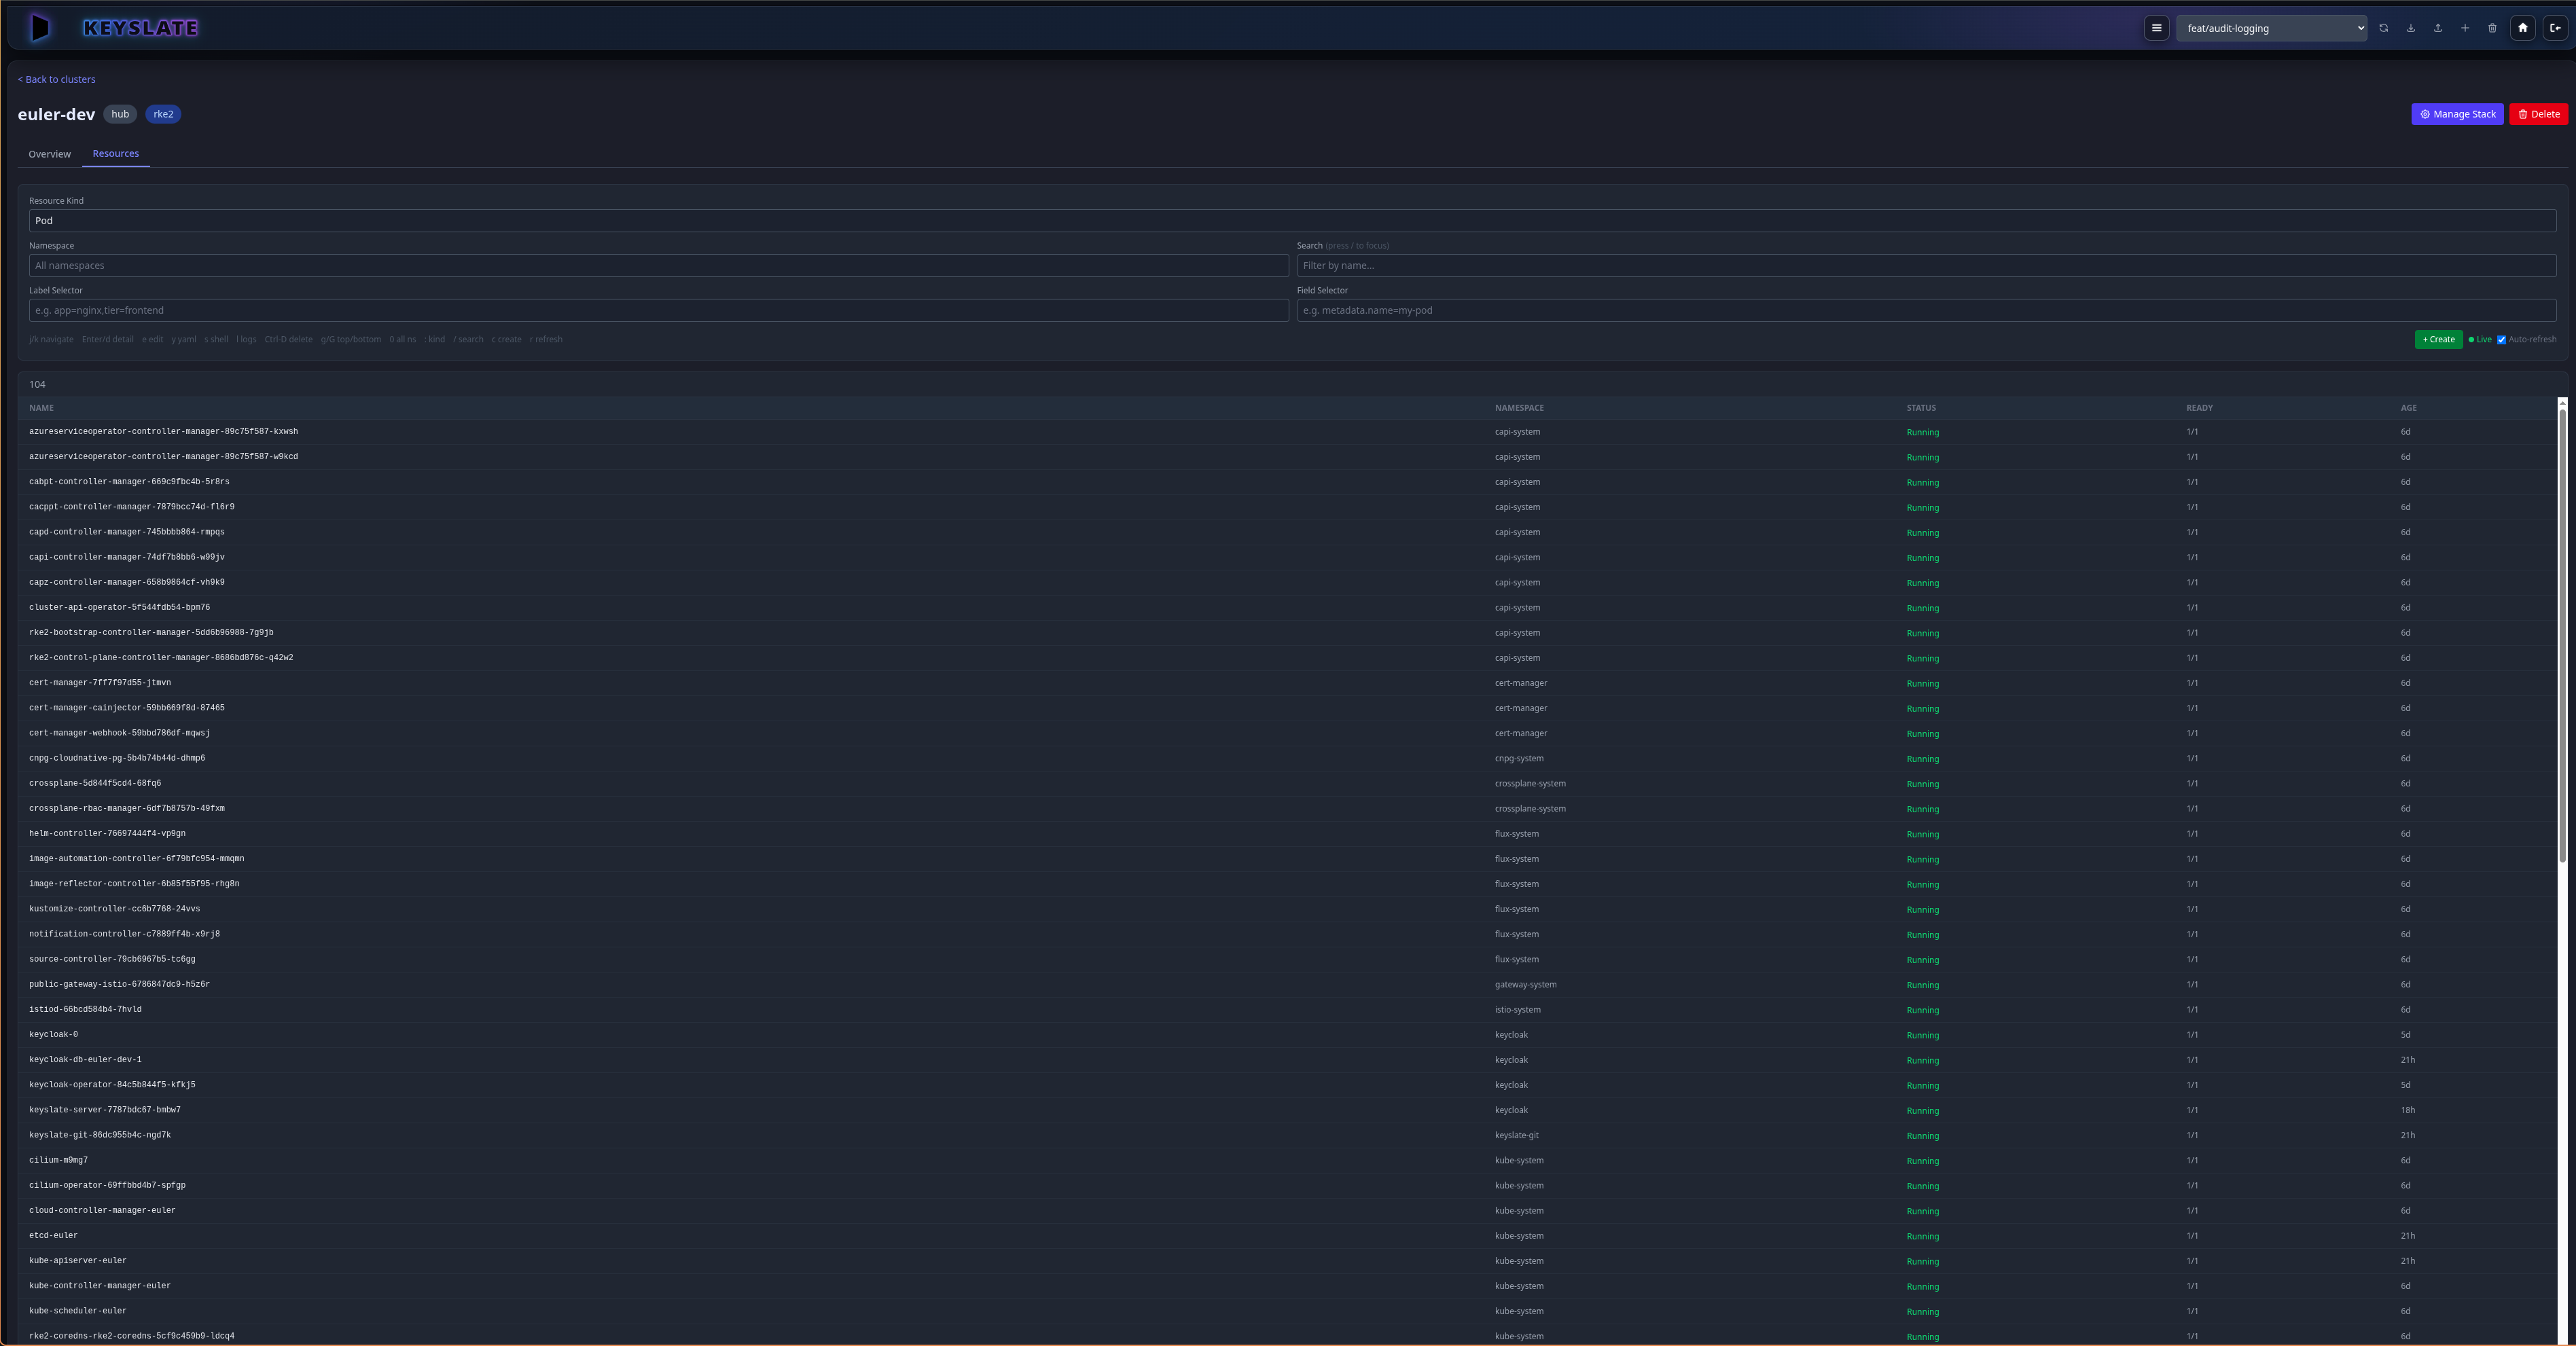Viewport: 2576px width, 1346px height.
Task: Click the Live status indicator
Action: click(x=2479, y=340)
